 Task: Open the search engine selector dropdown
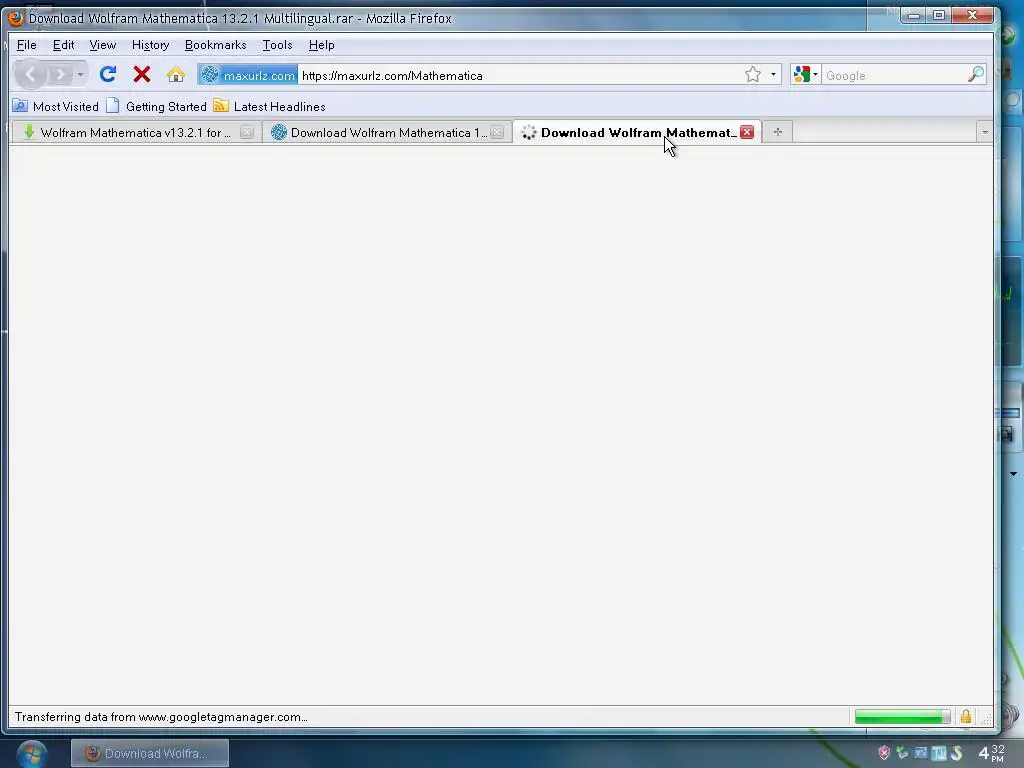pyautogui.click(x=805, y=74)
